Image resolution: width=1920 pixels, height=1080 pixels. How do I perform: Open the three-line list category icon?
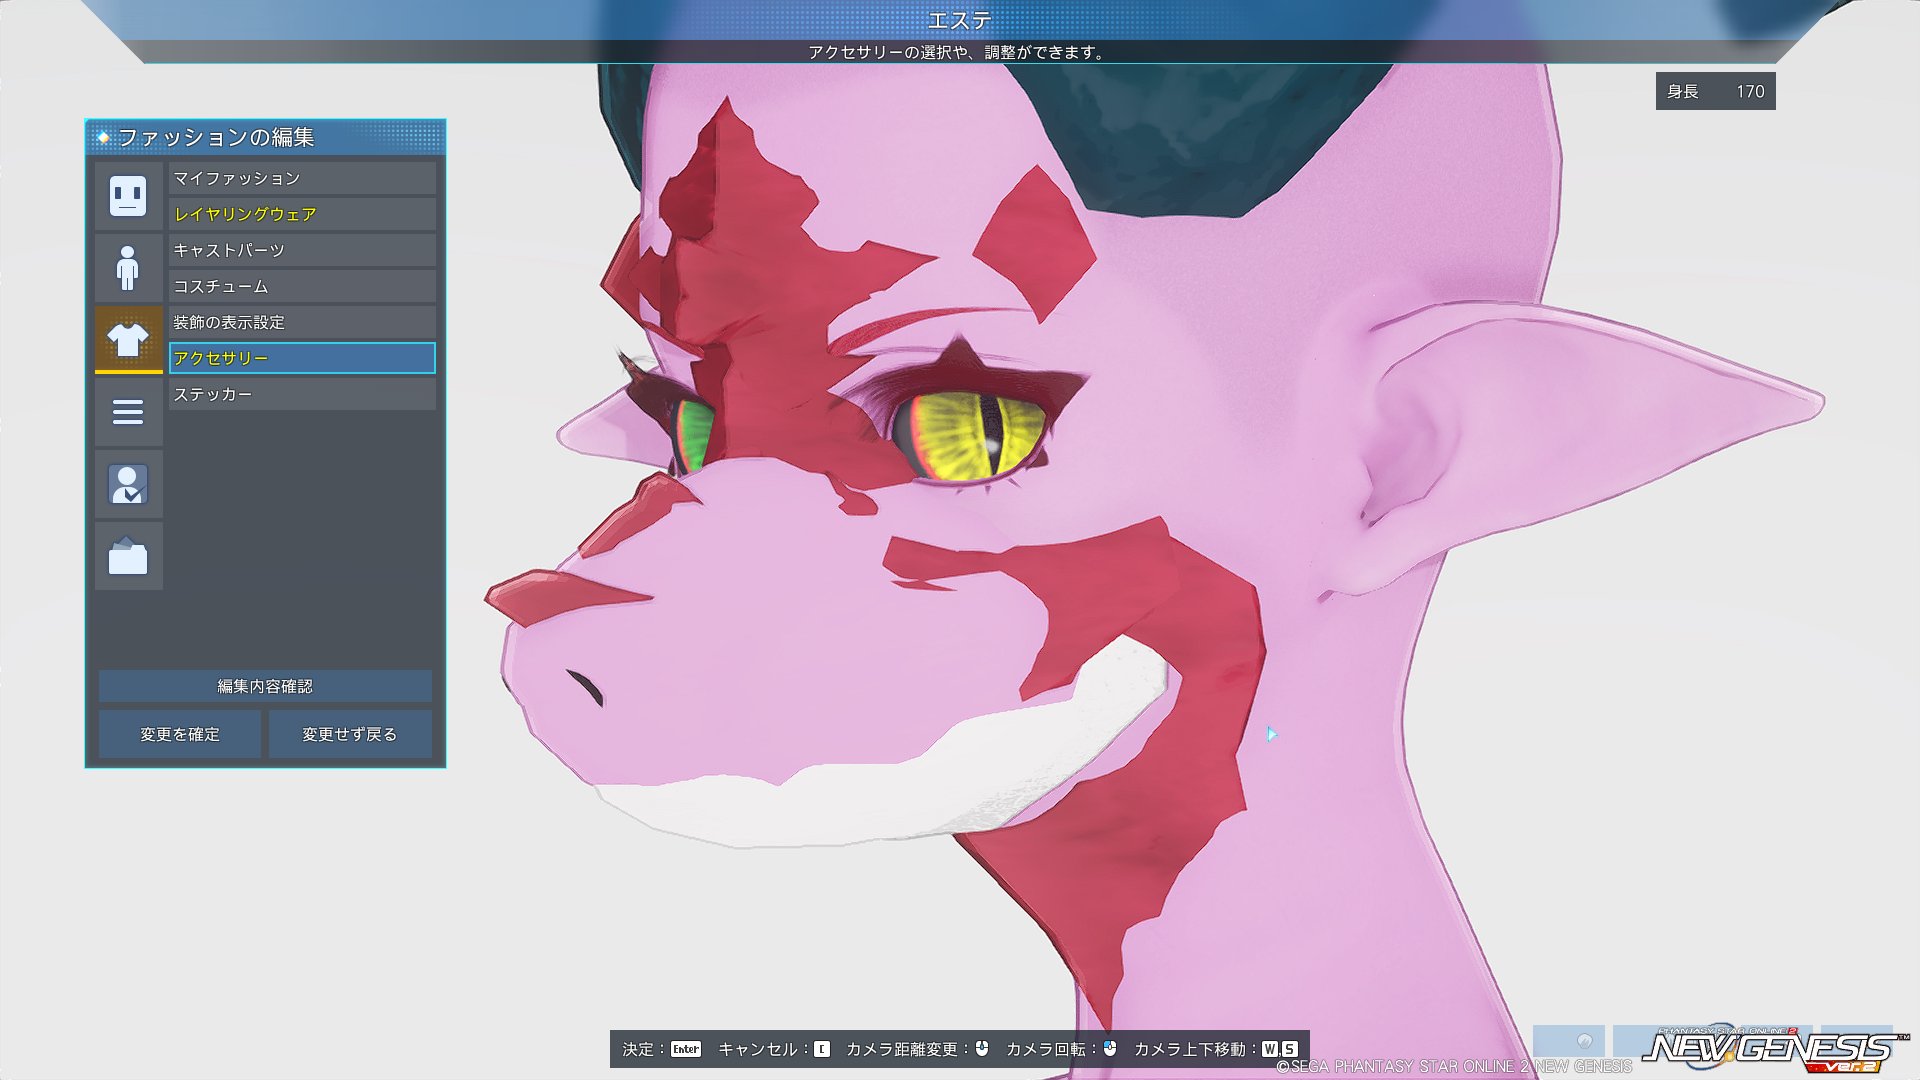(x=128, y=412)
